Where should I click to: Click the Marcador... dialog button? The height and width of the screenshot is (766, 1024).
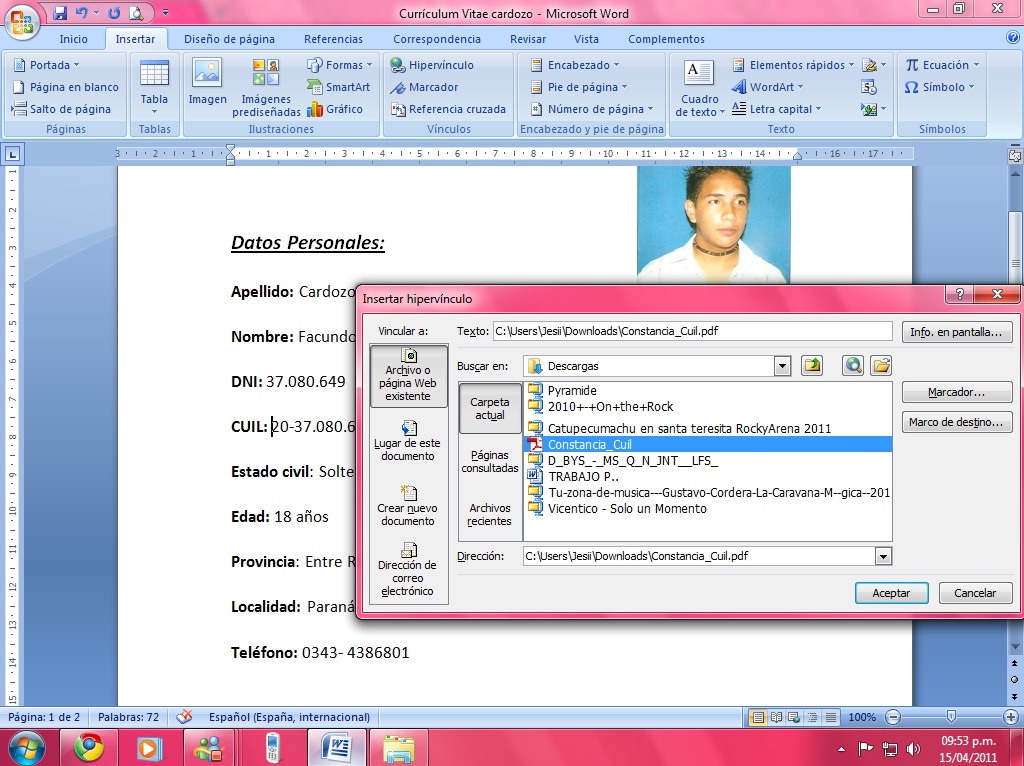click(x=956, y=392)
